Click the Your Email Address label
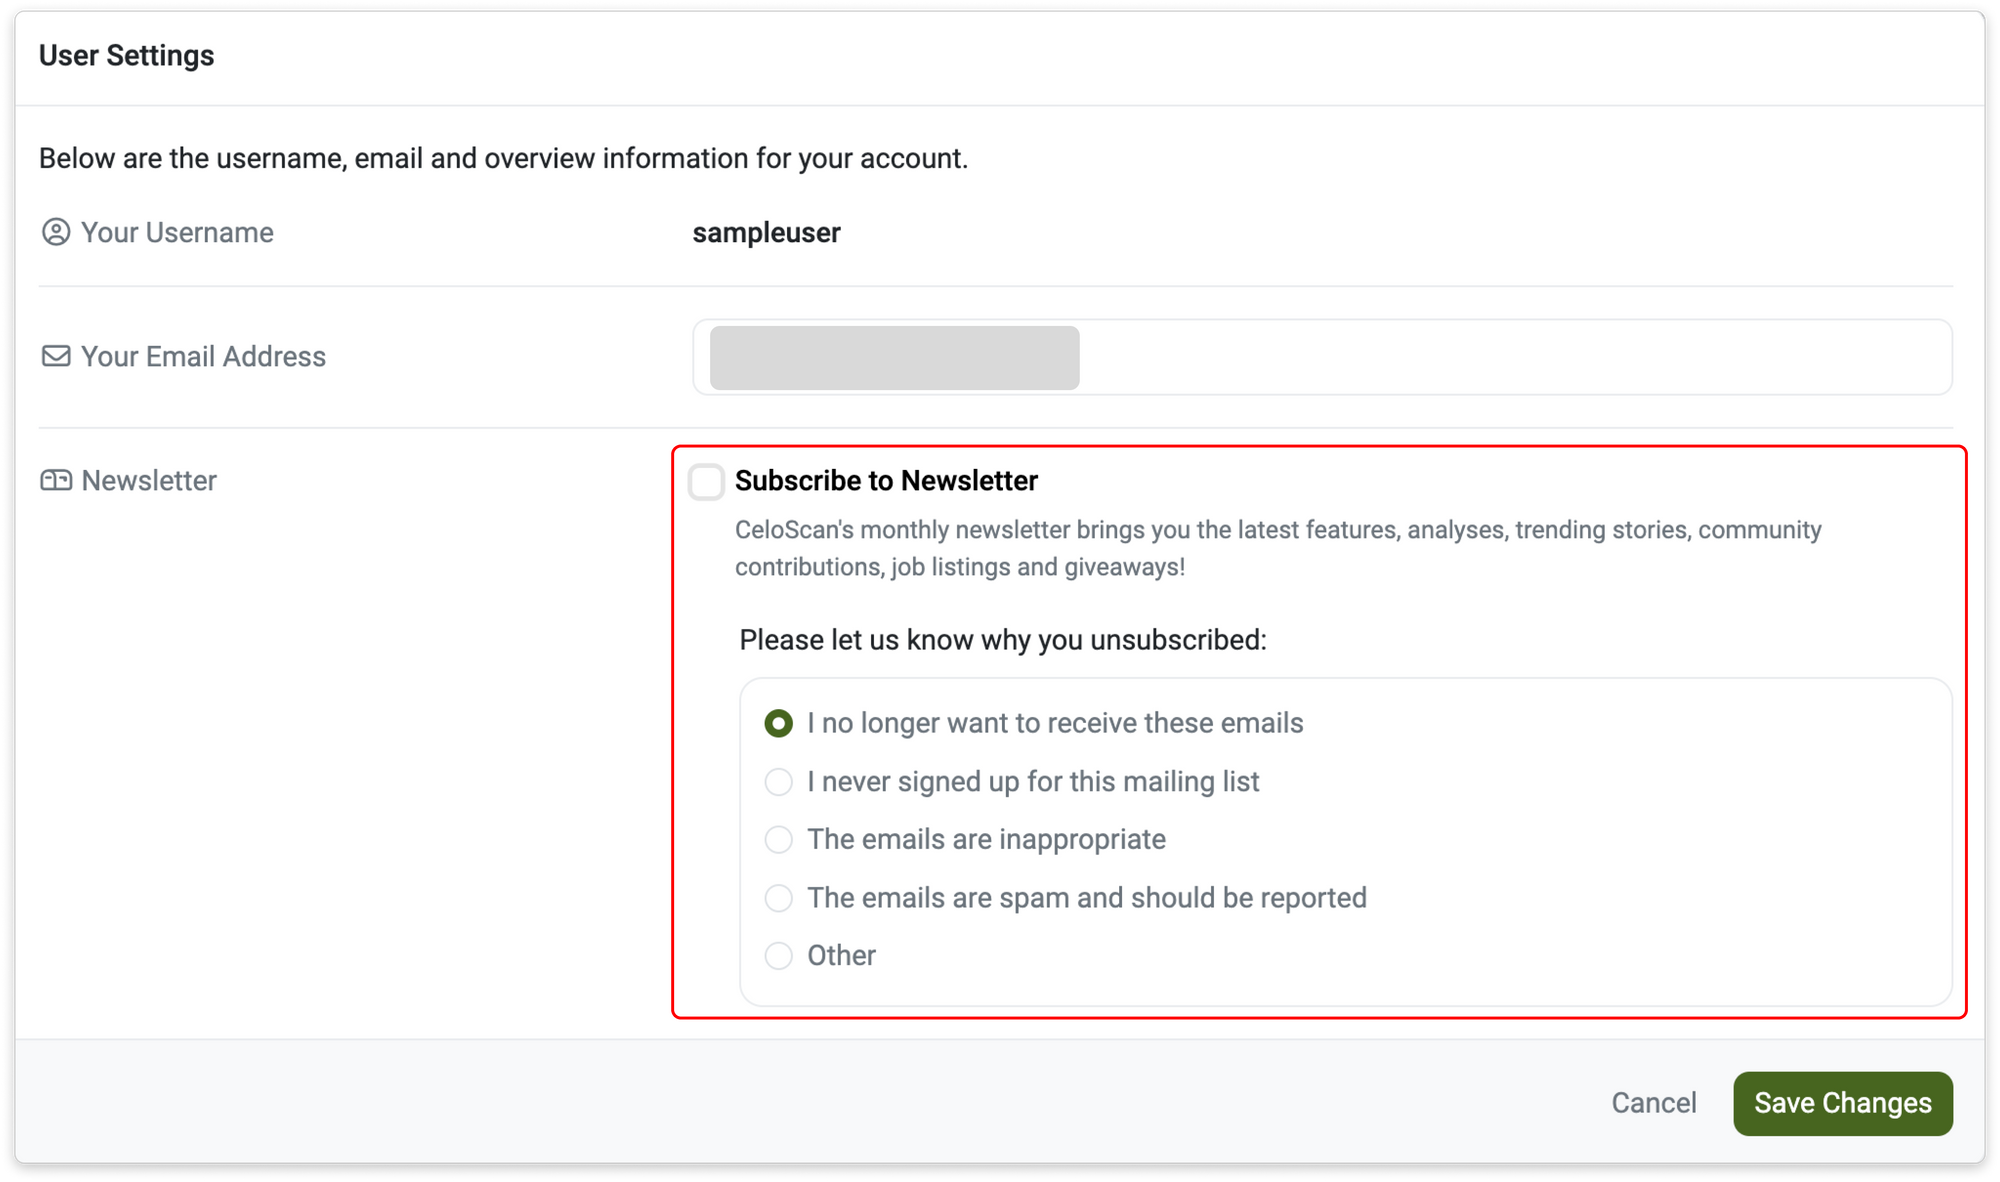The height and width of the screenshot is (1182, 2000). click(203, 357)
